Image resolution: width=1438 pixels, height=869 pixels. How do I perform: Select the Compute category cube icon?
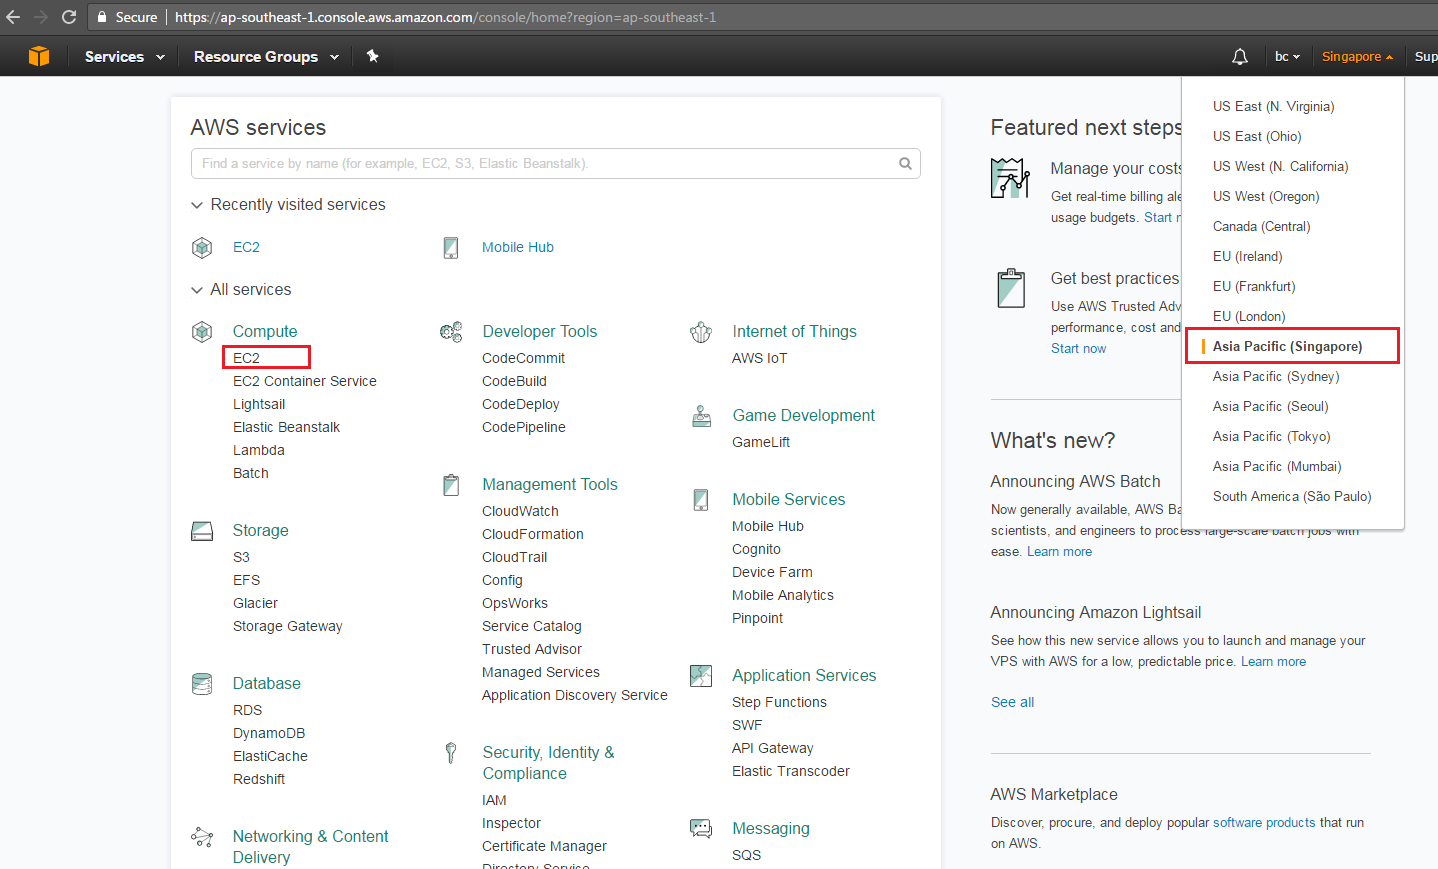(202, 331)
